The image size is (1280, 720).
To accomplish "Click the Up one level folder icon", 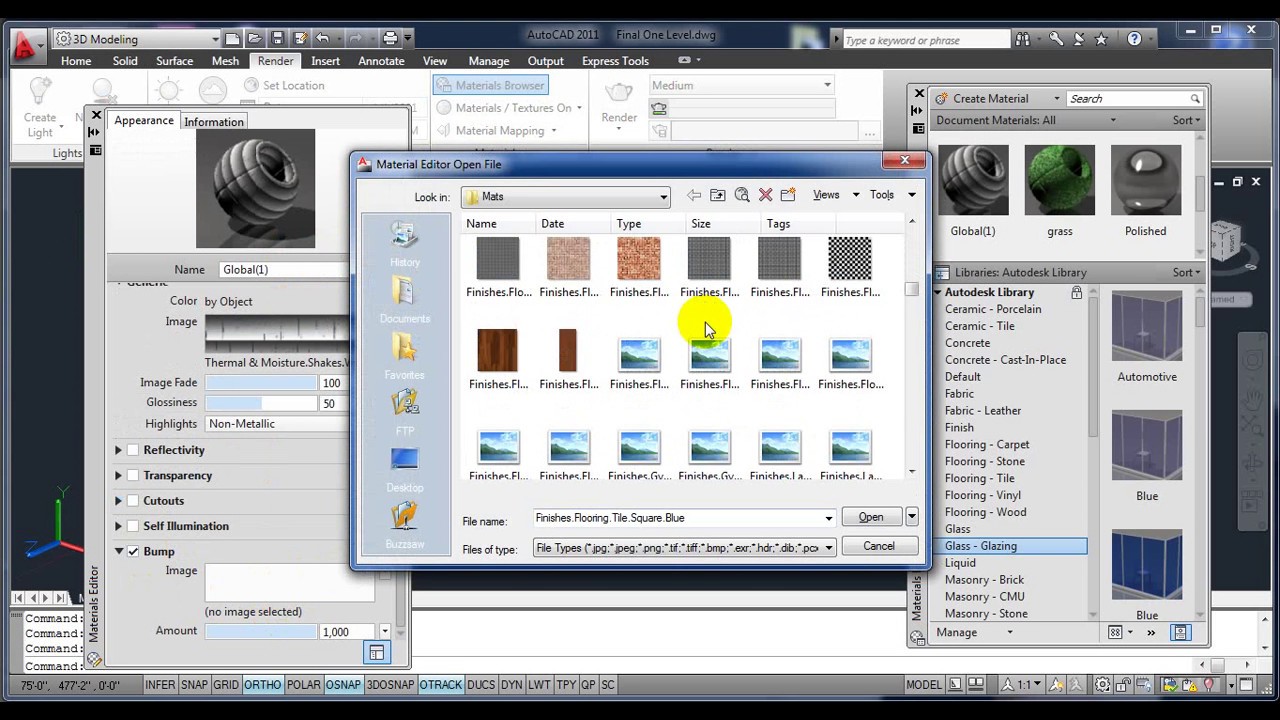I will [718, 195].
